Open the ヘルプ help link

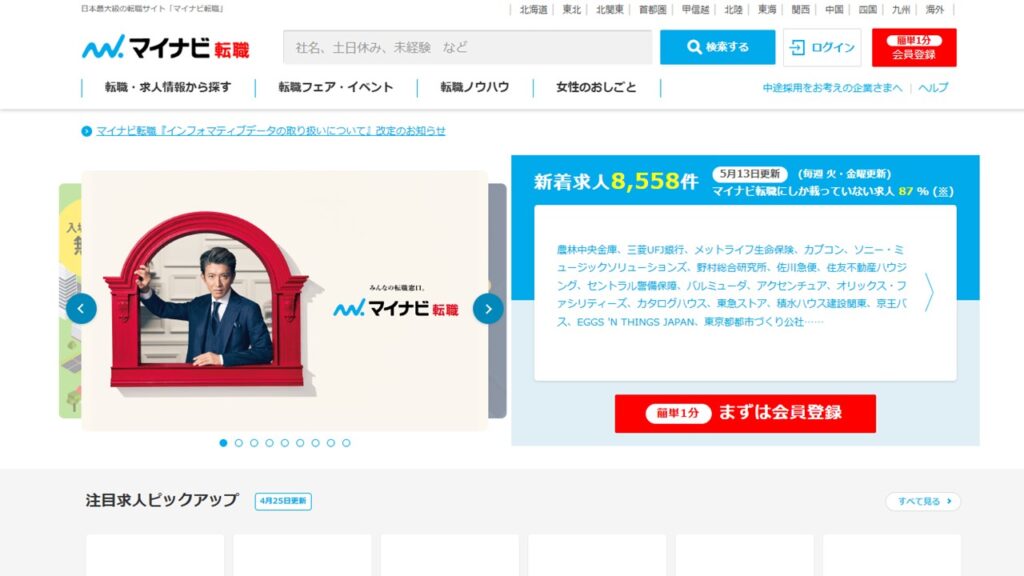[933, 88]
